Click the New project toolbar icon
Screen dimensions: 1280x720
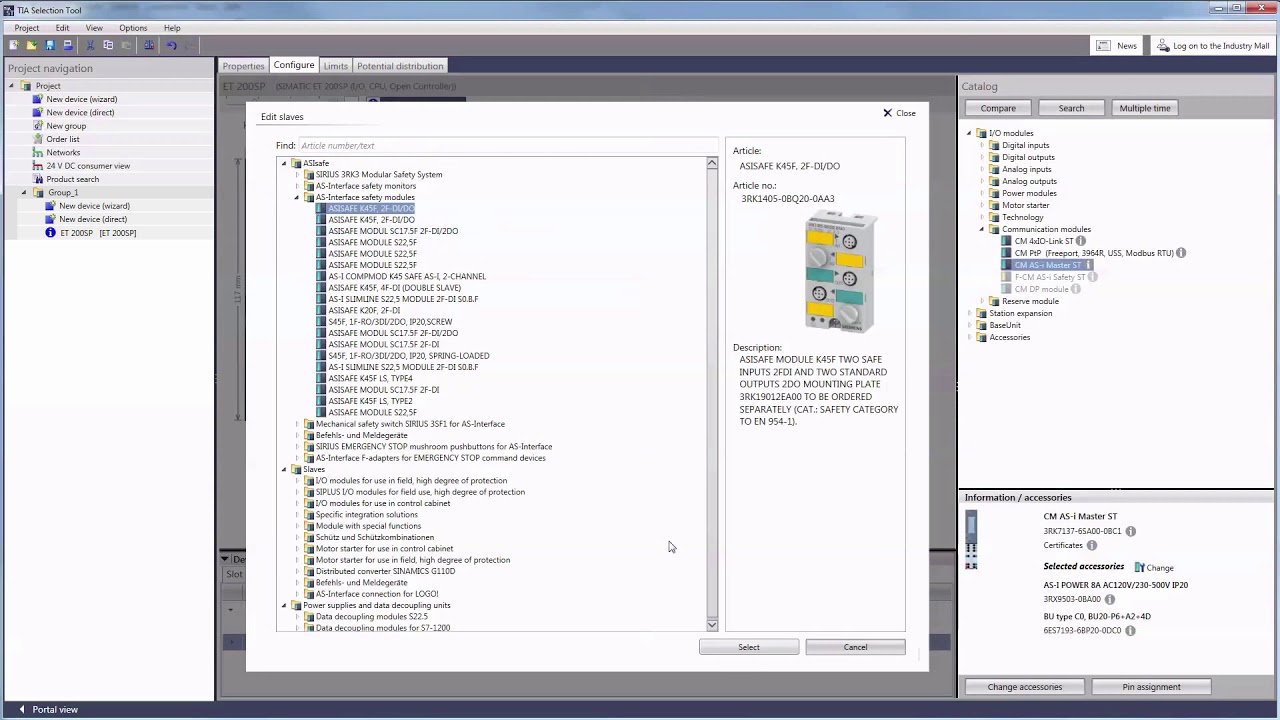pyautogui.click(x=13, y=45)
